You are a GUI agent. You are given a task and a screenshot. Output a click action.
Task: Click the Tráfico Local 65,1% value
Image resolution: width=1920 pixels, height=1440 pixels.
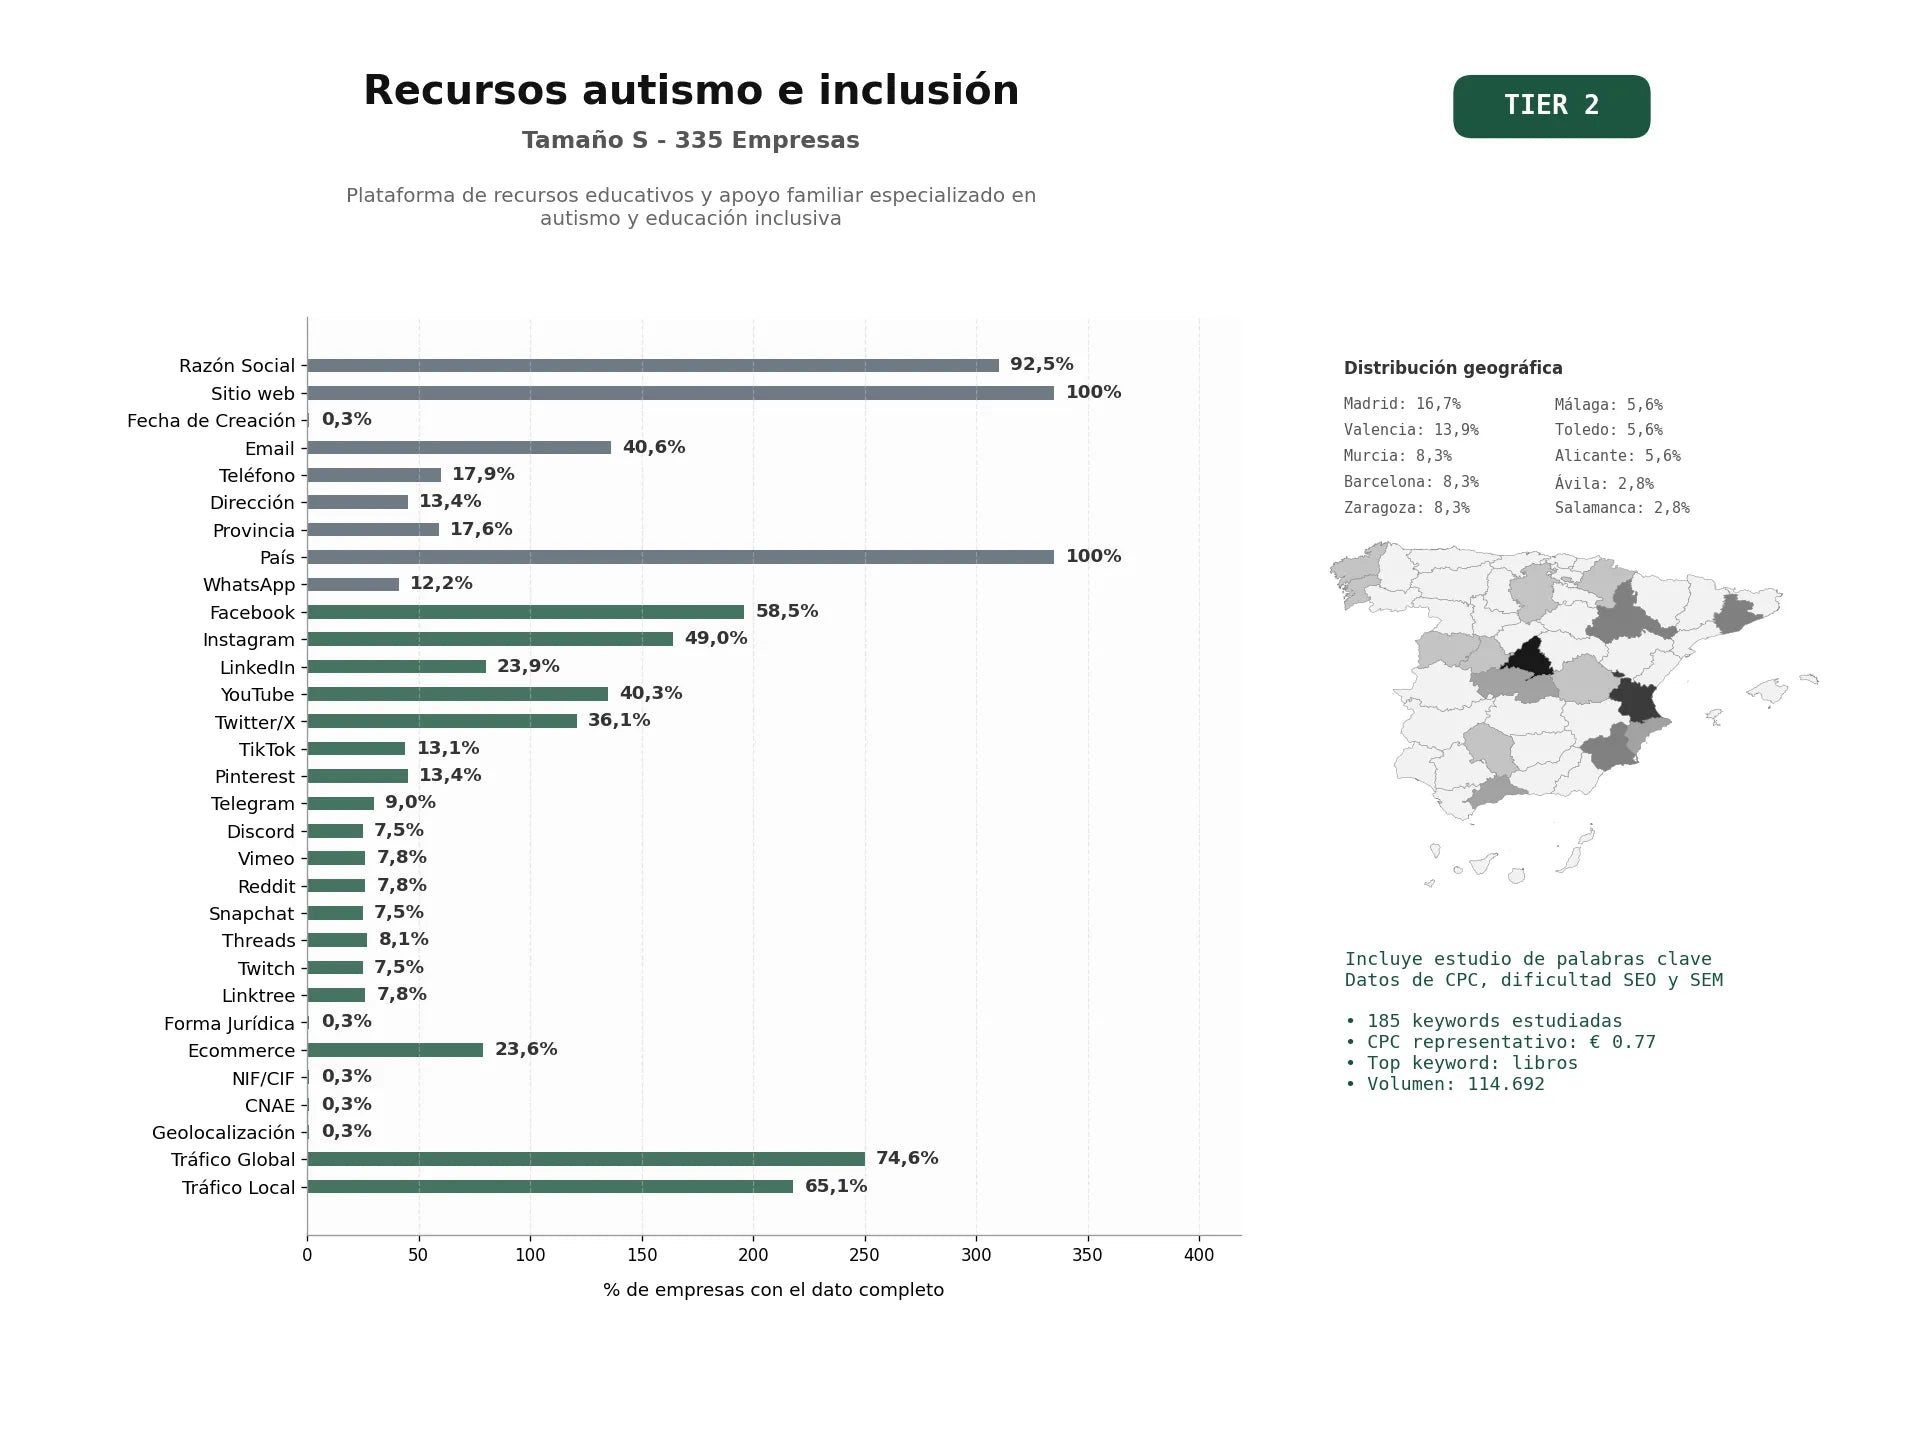click(x=836, y=1186)
